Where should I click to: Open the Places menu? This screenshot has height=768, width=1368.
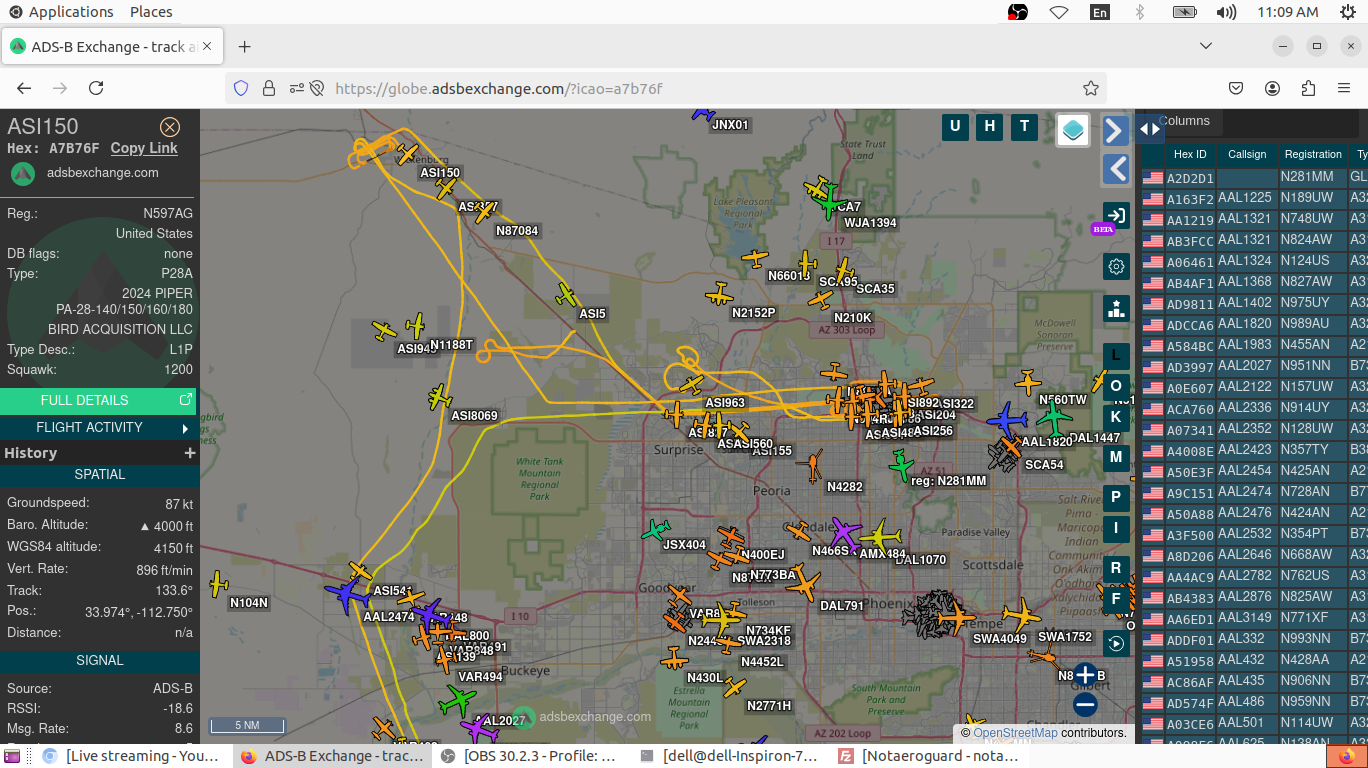click(151, 12)
